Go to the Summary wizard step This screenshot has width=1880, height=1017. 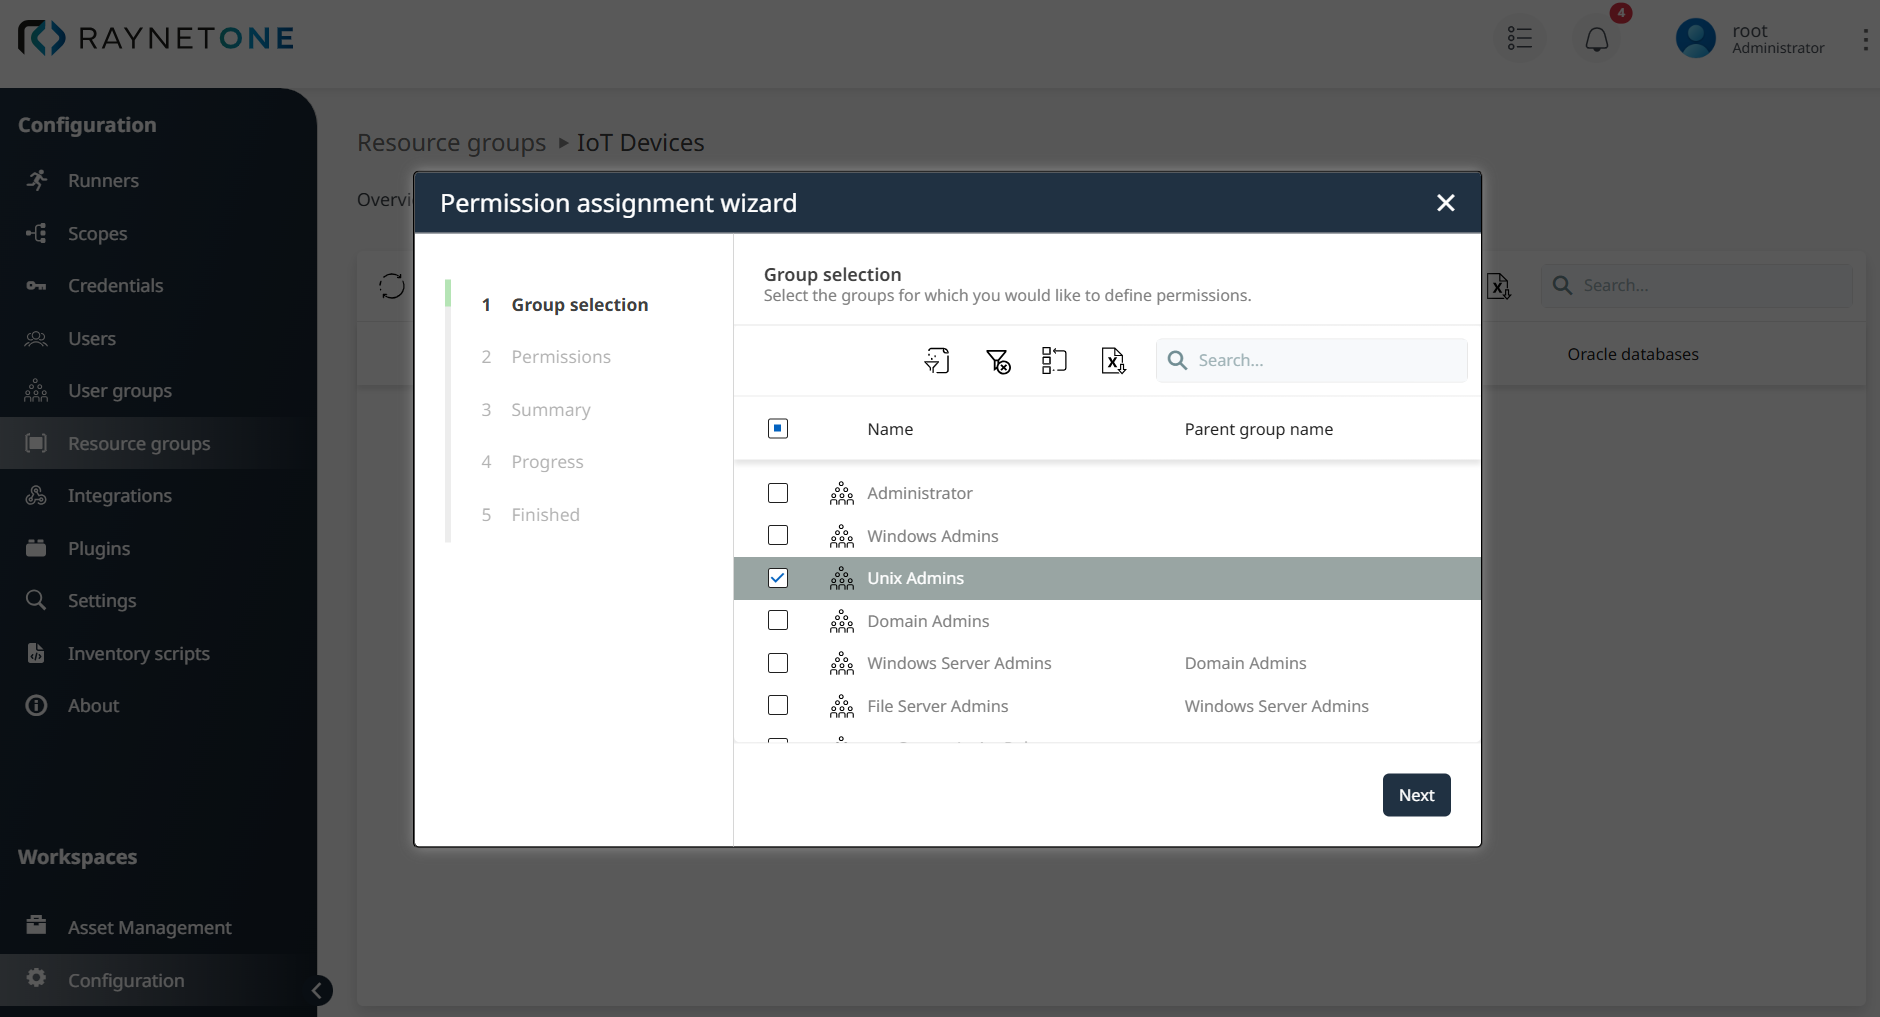551,409
